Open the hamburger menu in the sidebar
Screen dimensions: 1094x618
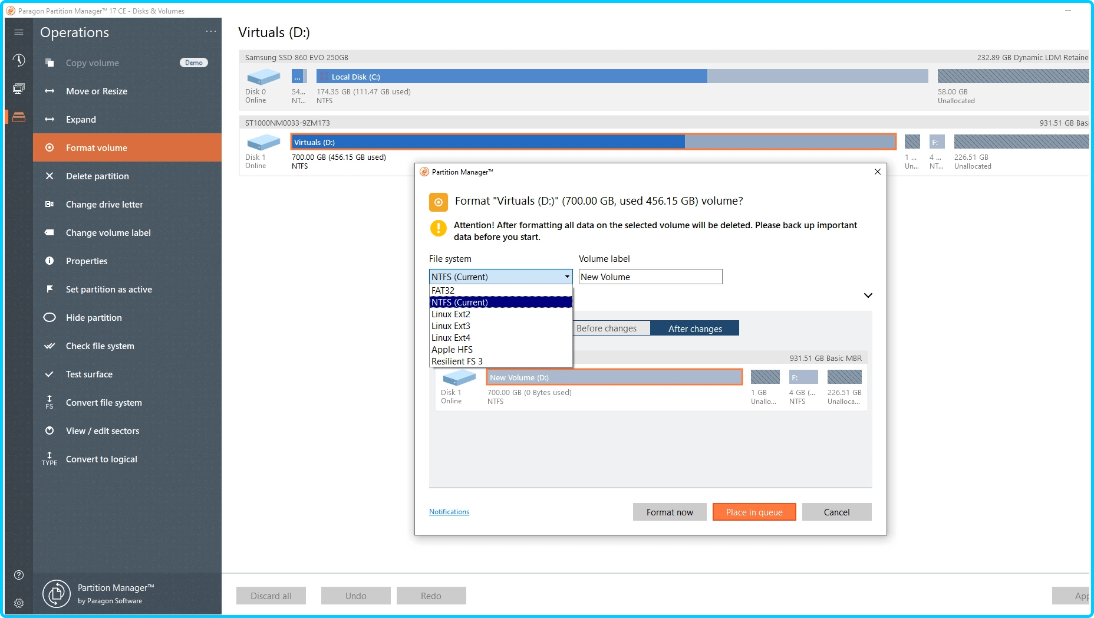(x=18, y=32)
